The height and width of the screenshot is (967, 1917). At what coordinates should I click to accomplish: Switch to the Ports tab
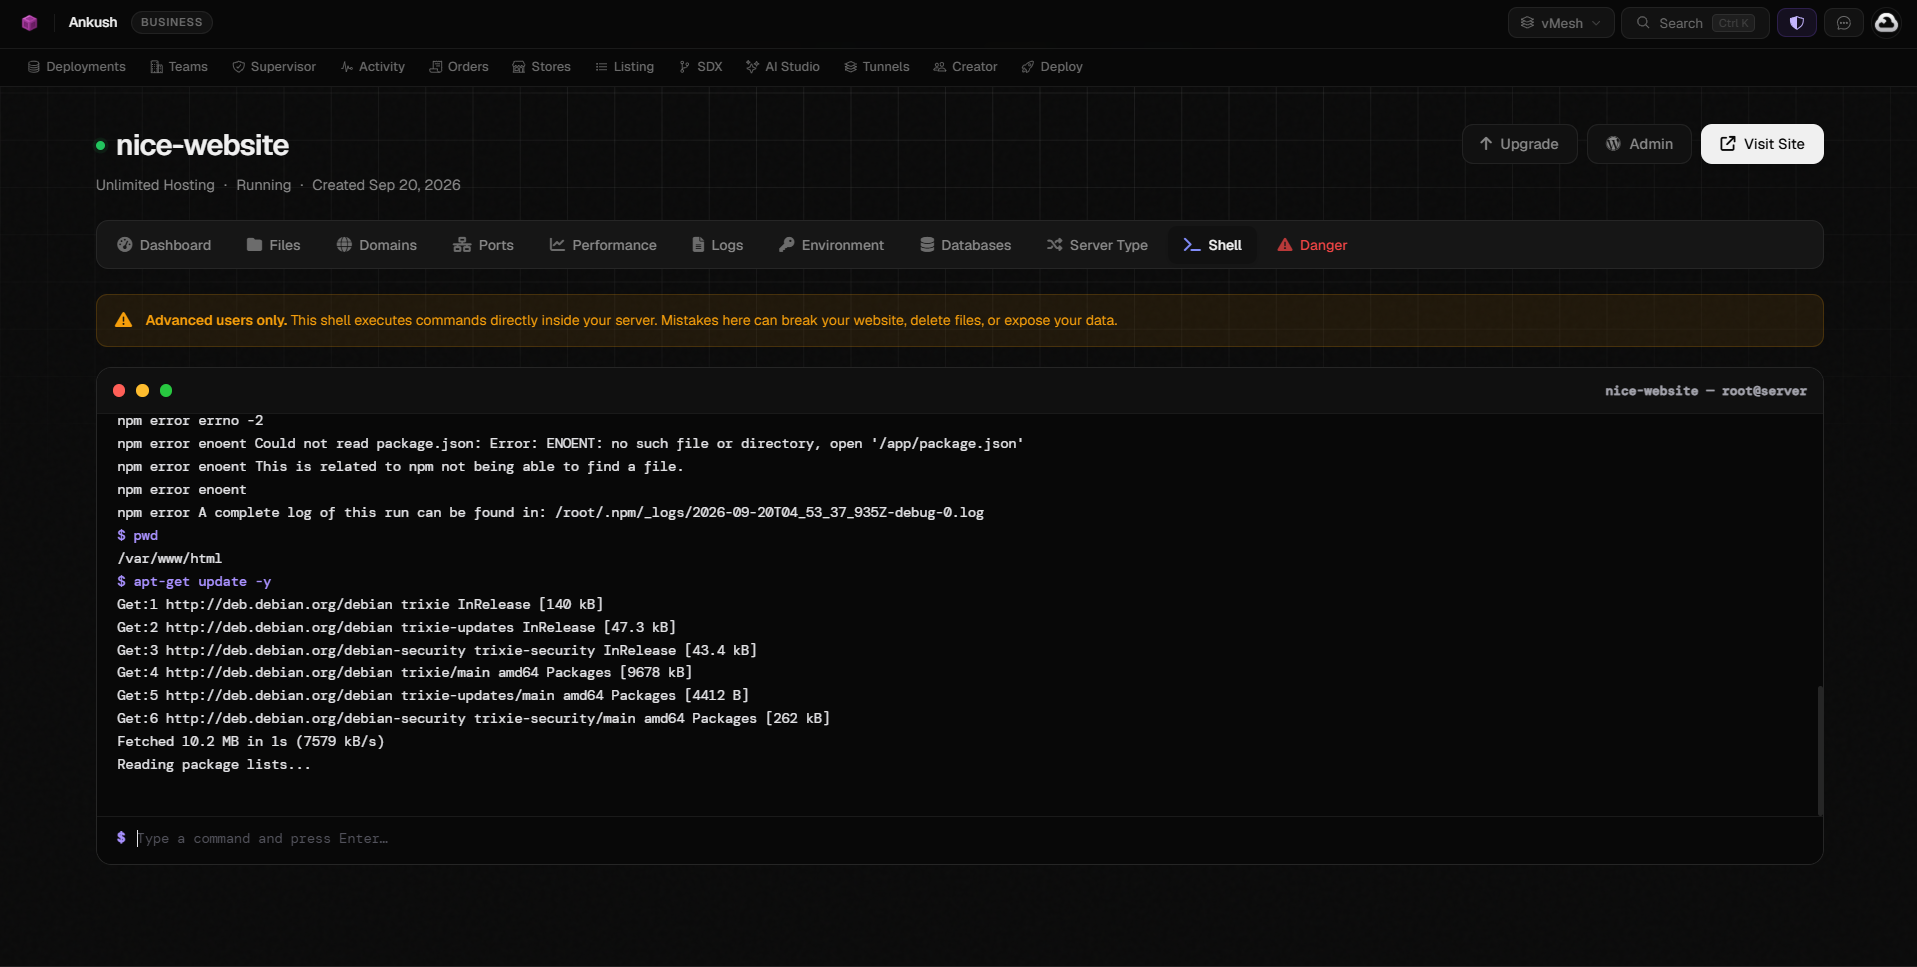484,245
